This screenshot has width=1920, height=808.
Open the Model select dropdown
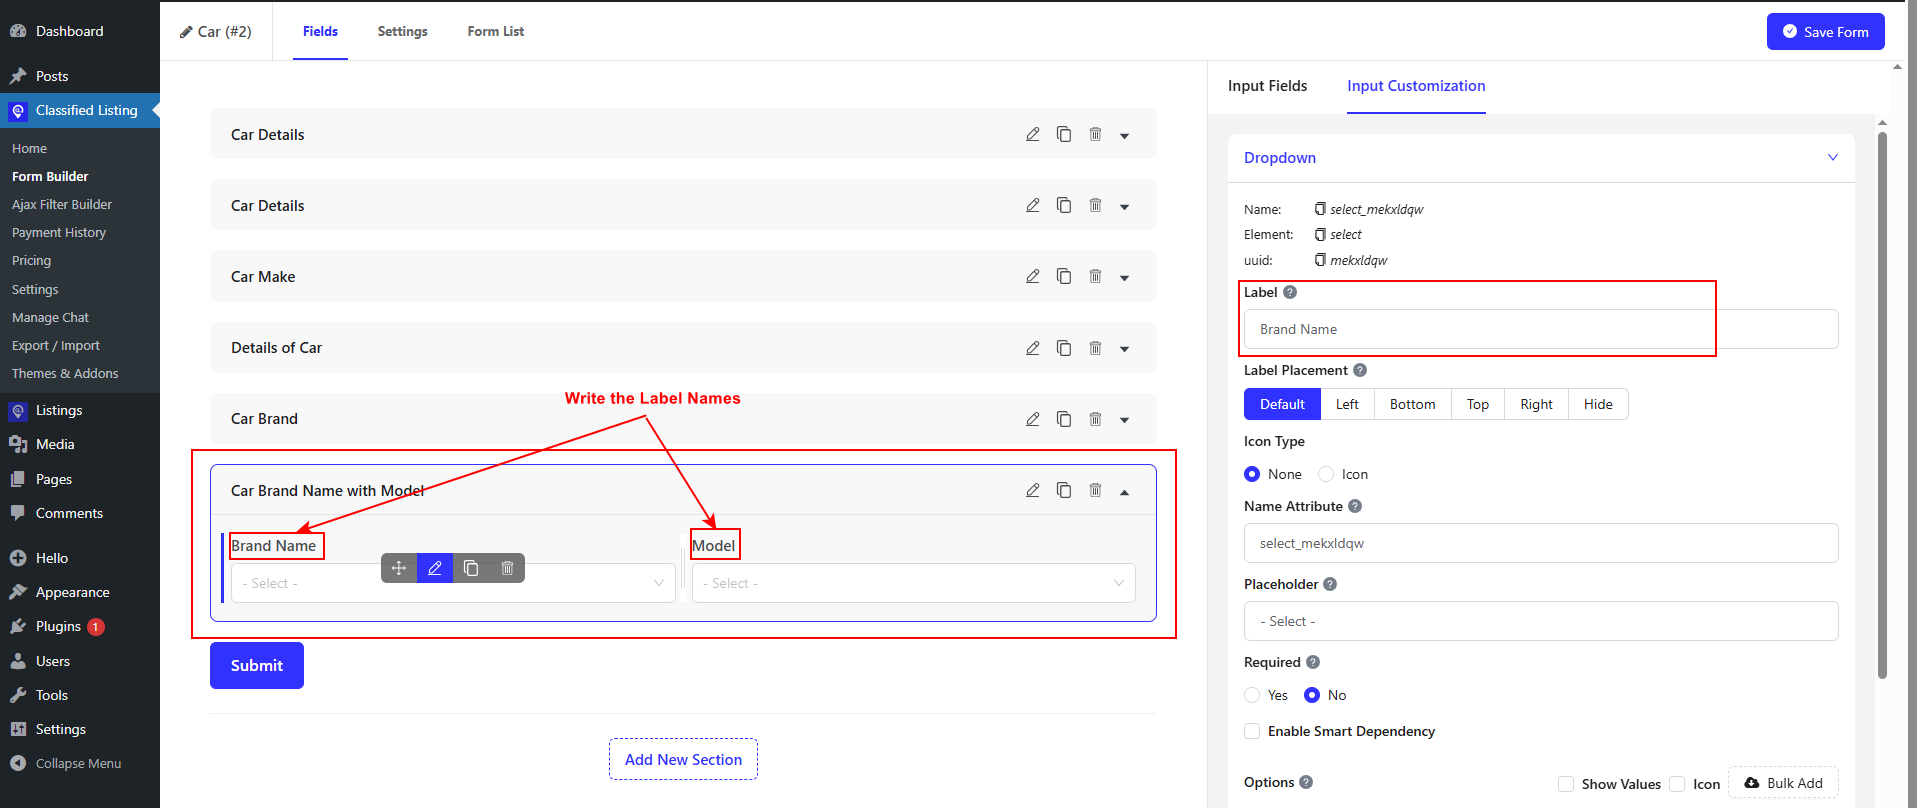914,583
